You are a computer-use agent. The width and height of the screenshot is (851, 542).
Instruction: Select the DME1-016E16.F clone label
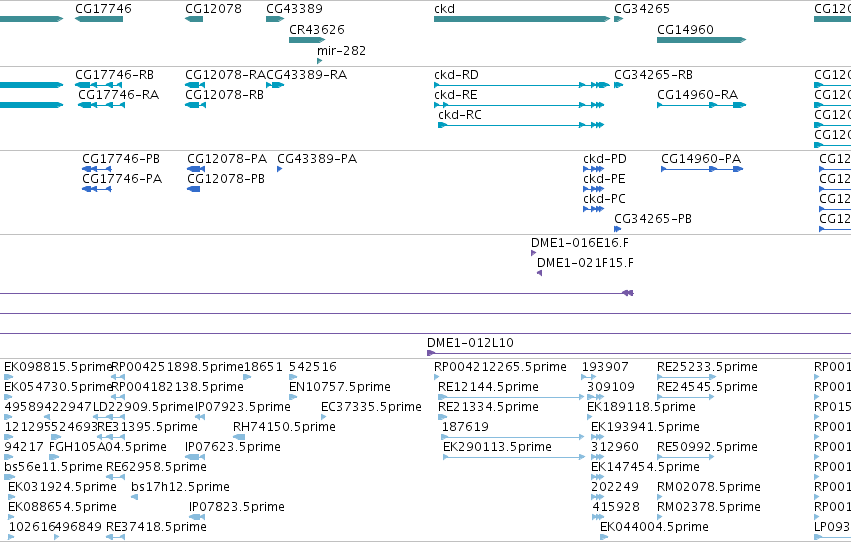point(580,243)
